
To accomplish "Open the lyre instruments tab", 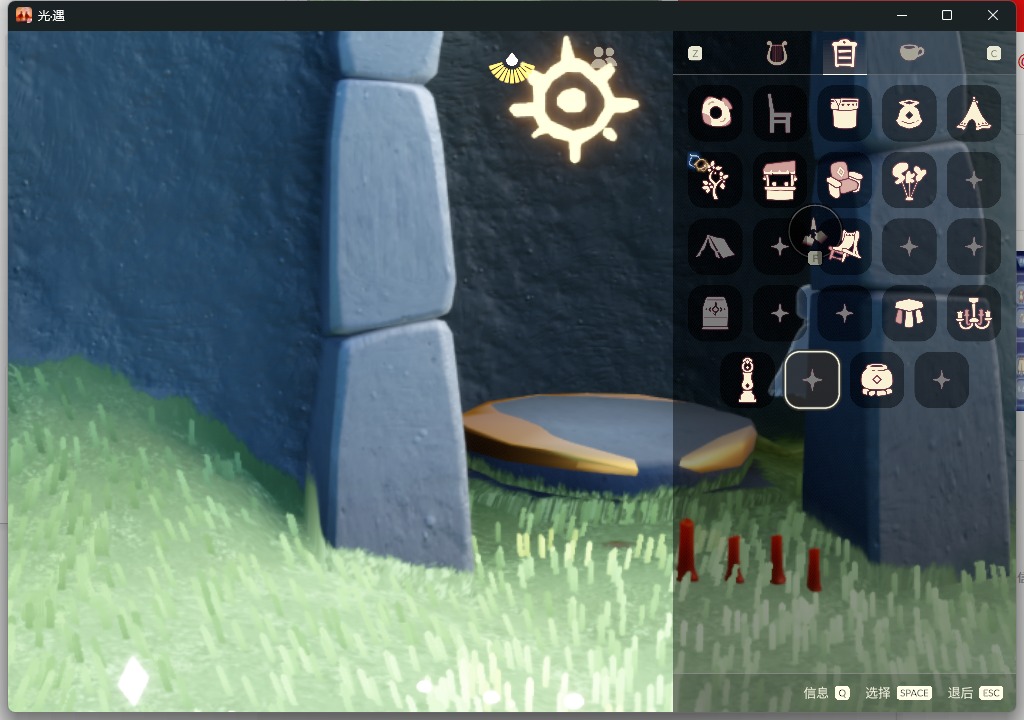I will tap(776, 53).
